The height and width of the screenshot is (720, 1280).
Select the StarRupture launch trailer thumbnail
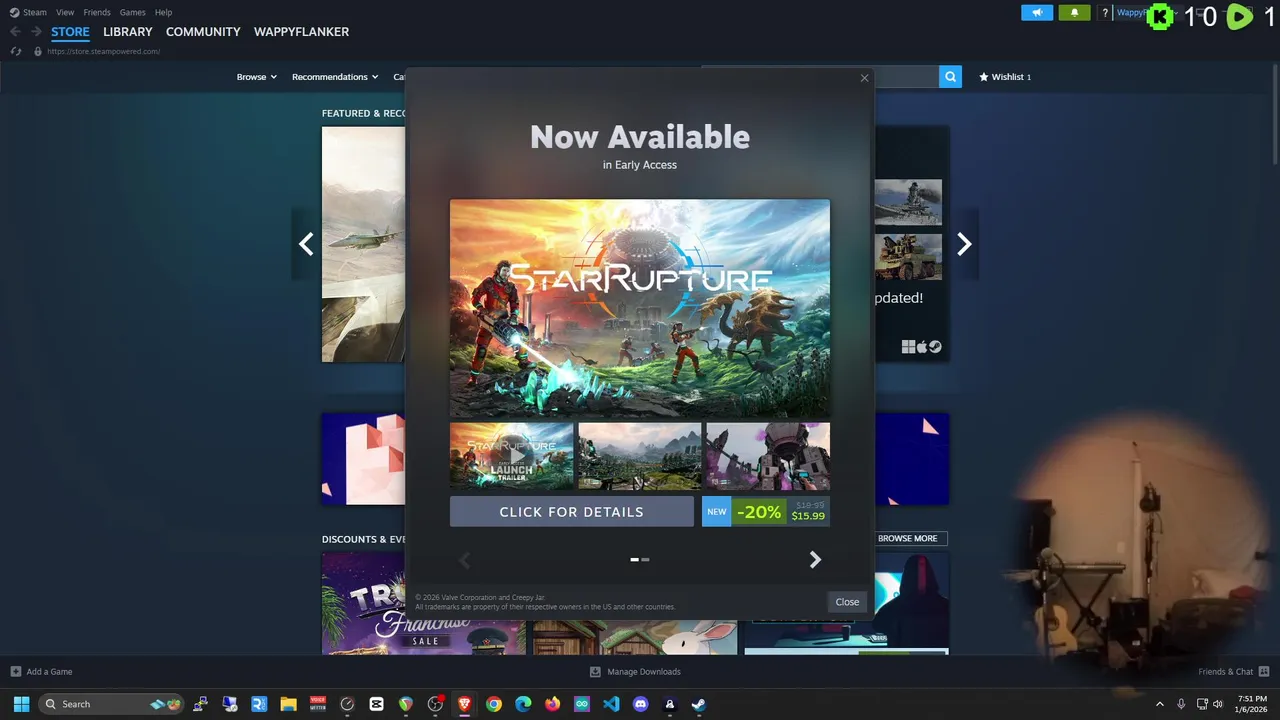(x=511, y=456)
